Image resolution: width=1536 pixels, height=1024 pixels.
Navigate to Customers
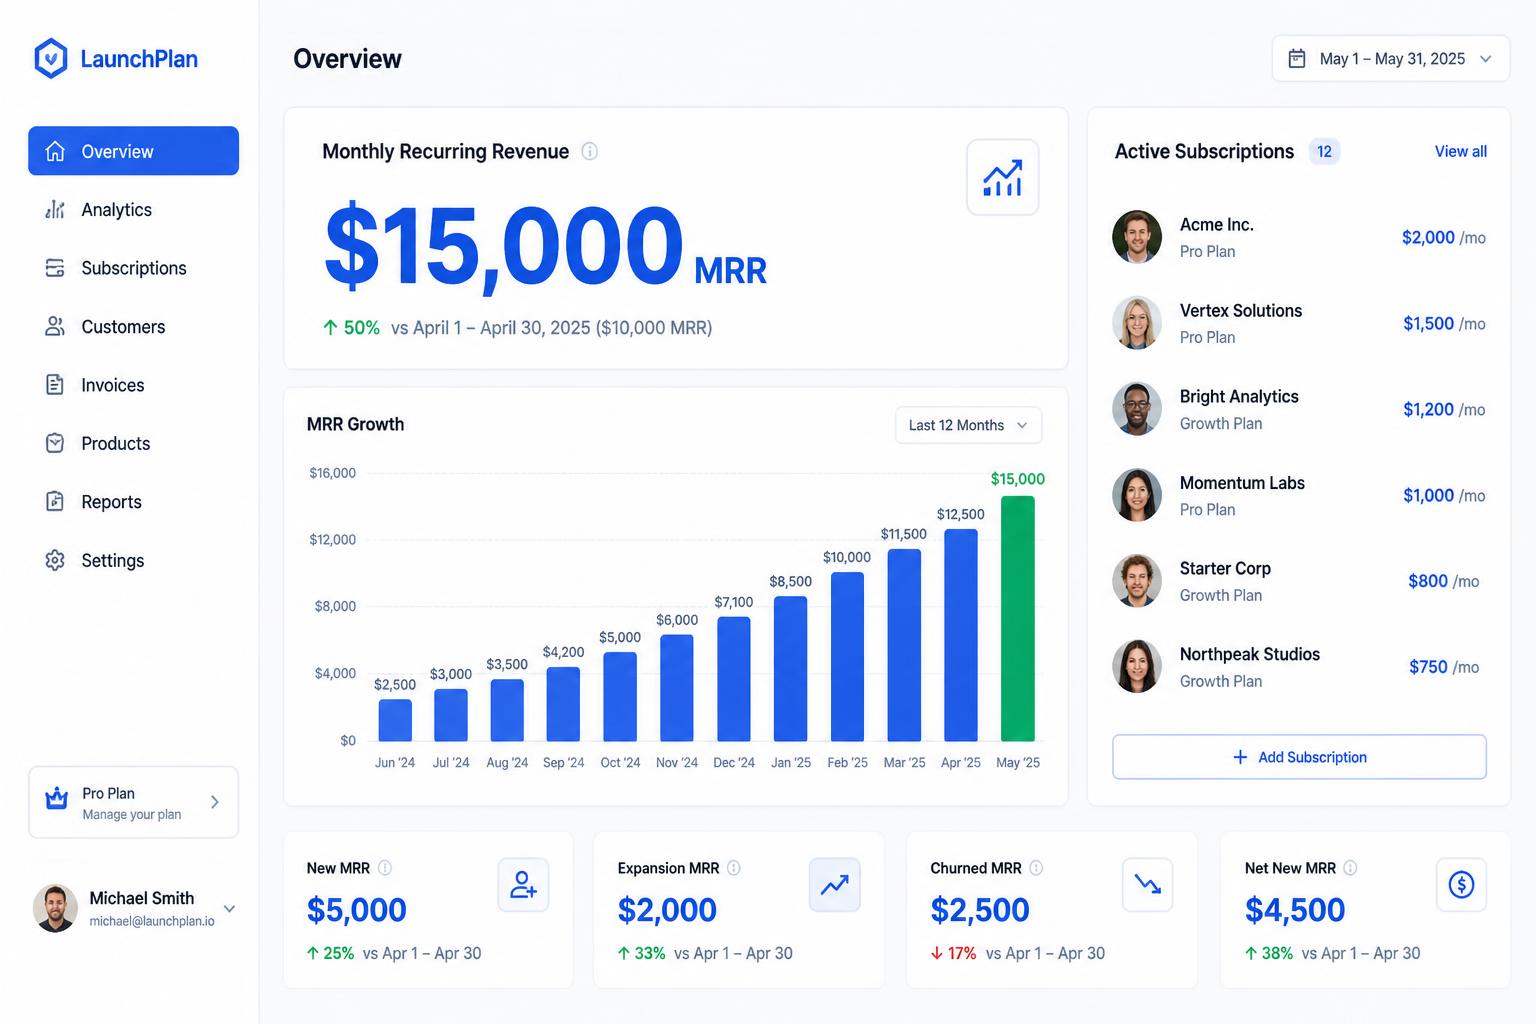coord(133,326)
